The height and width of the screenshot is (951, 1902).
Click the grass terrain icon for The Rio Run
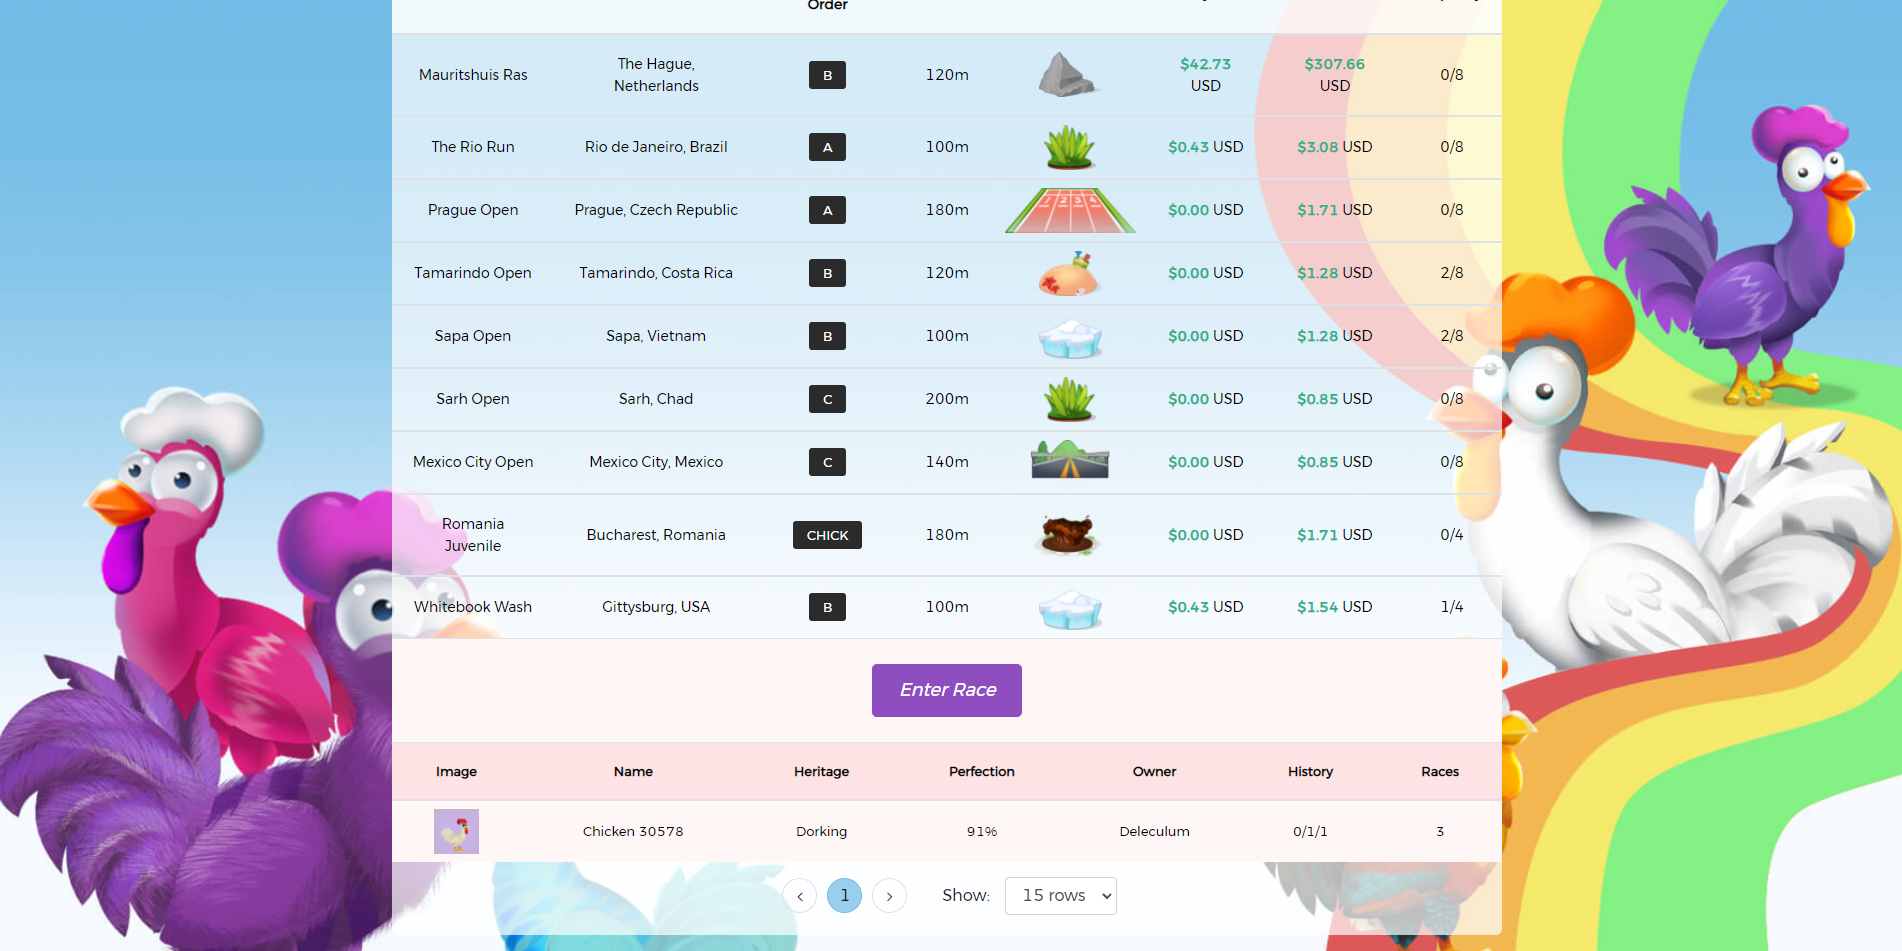point(1069,147)
